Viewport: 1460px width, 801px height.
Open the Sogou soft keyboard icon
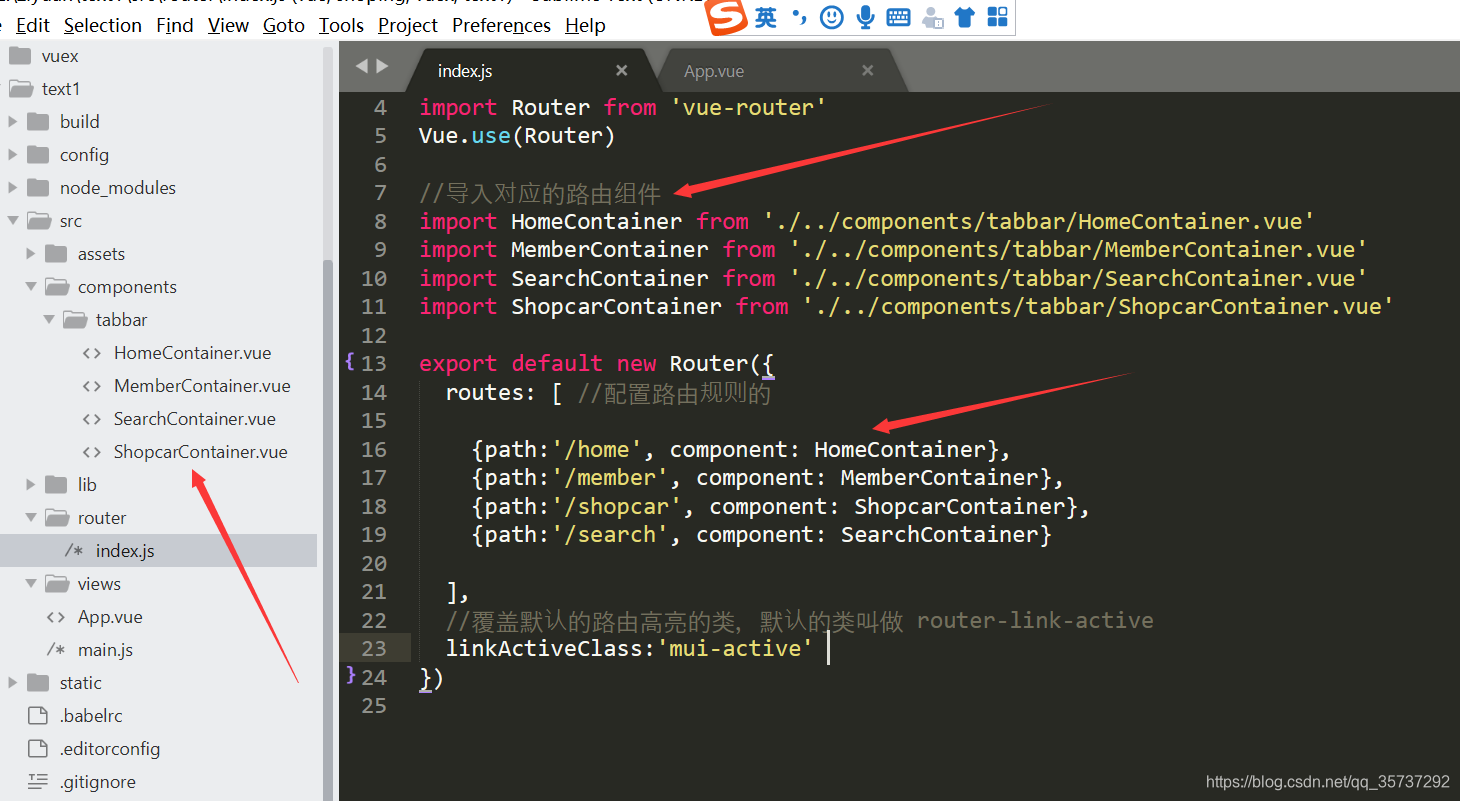pos(898,17)
